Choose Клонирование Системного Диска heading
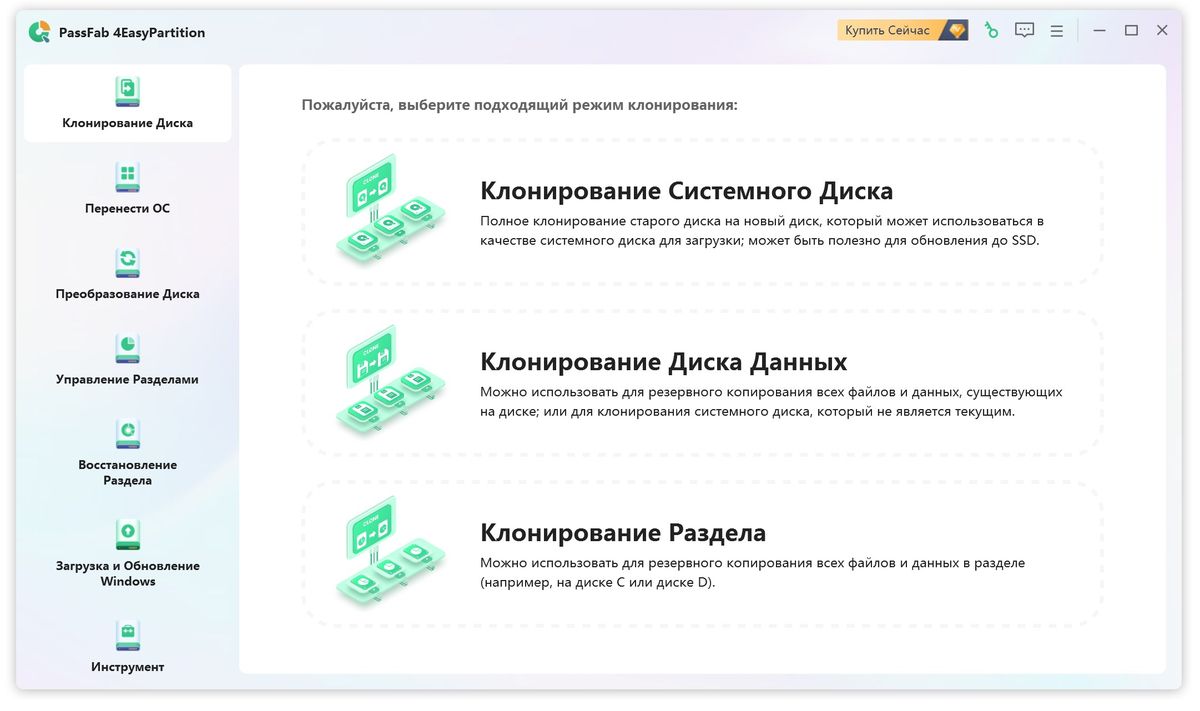 click(687, 191)
